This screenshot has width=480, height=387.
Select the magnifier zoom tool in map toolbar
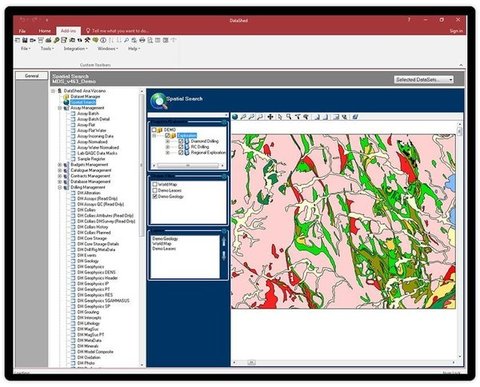coord(288,117)
